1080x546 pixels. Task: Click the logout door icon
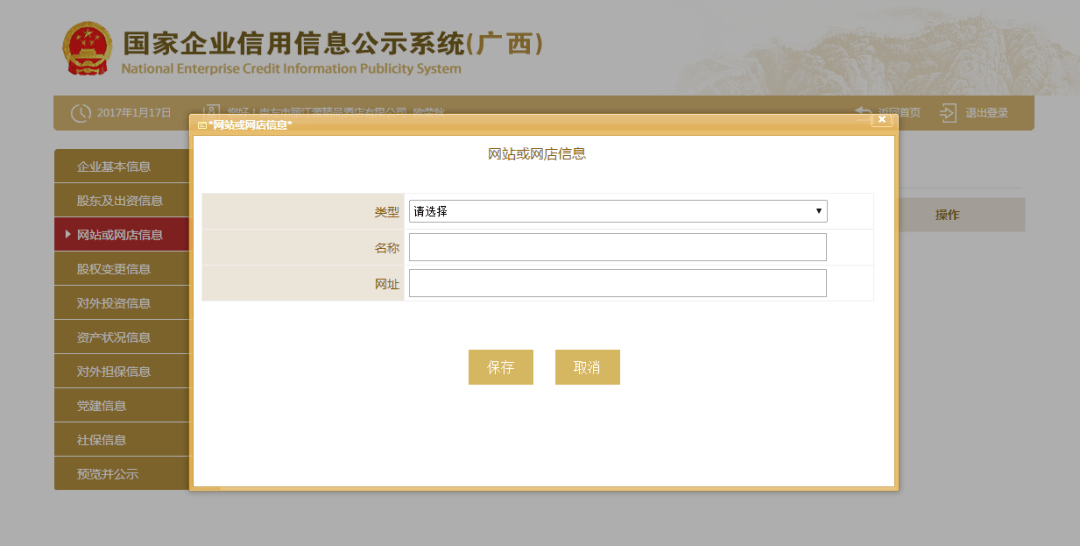[x=948, y=113]
